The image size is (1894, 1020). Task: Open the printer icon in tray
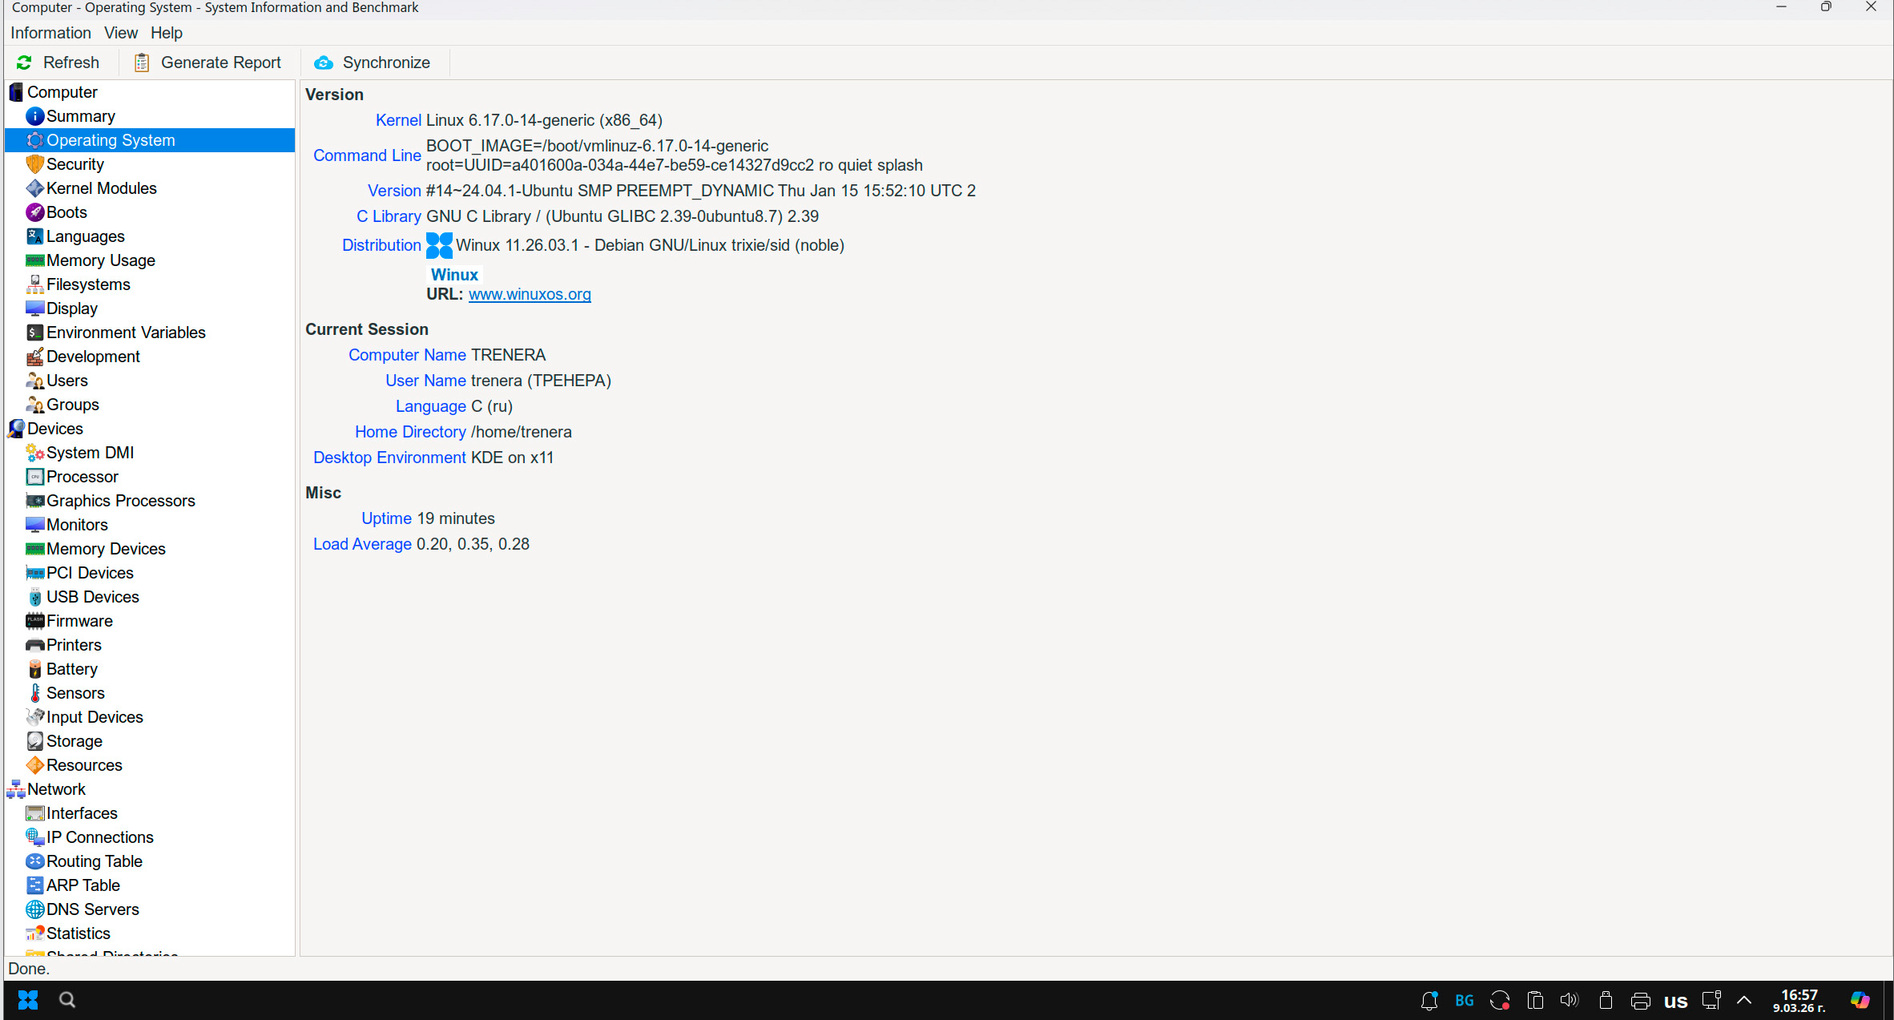[1640, 1000]
